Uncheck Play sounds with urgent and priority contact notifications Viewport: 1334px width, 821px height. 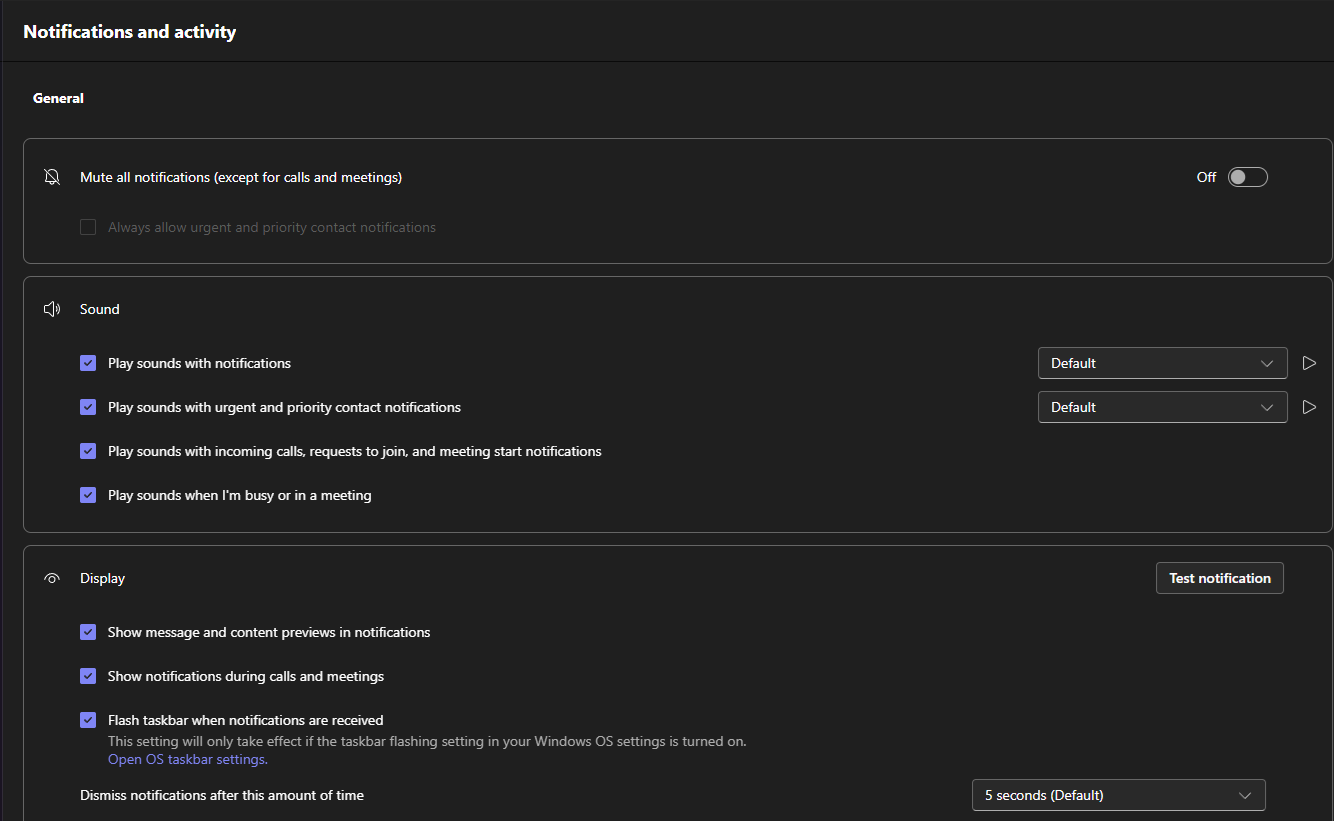click(88, 407)
